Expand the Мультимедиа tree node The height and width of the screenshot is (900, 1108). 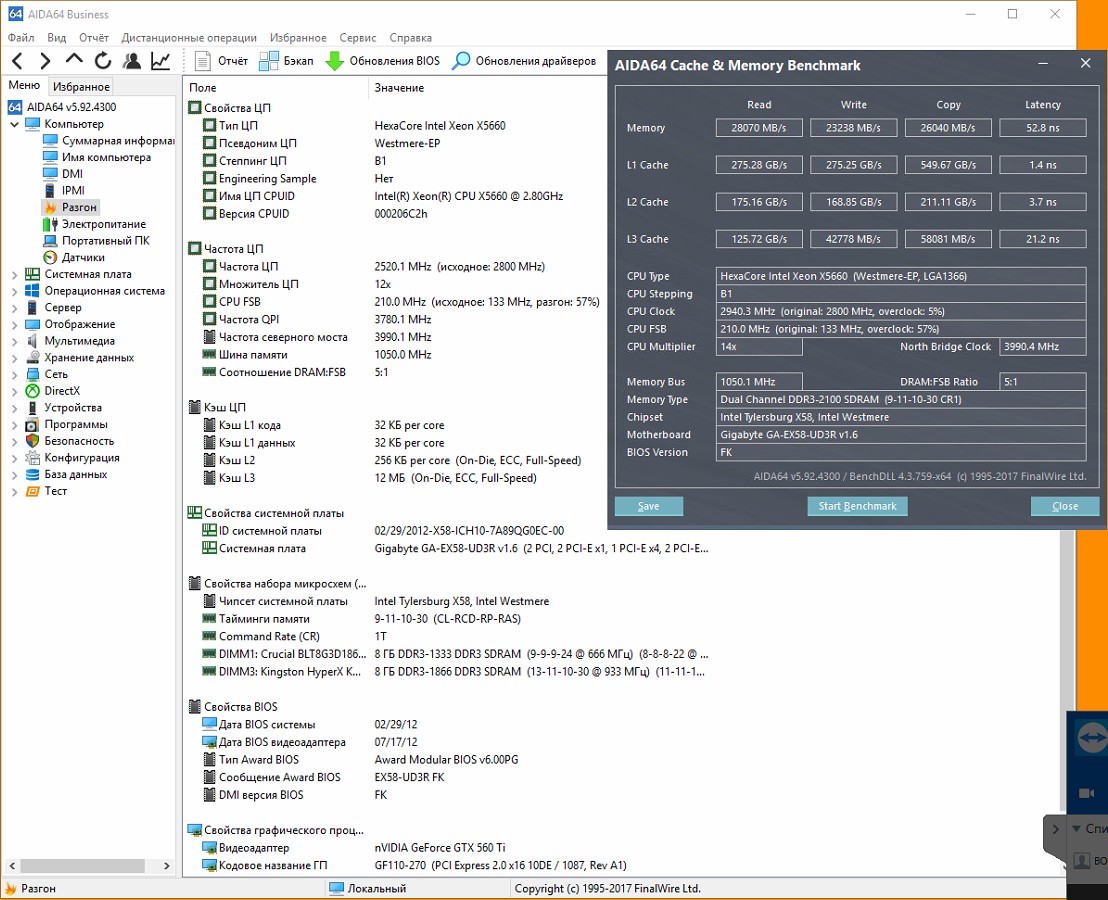(14, 341)
